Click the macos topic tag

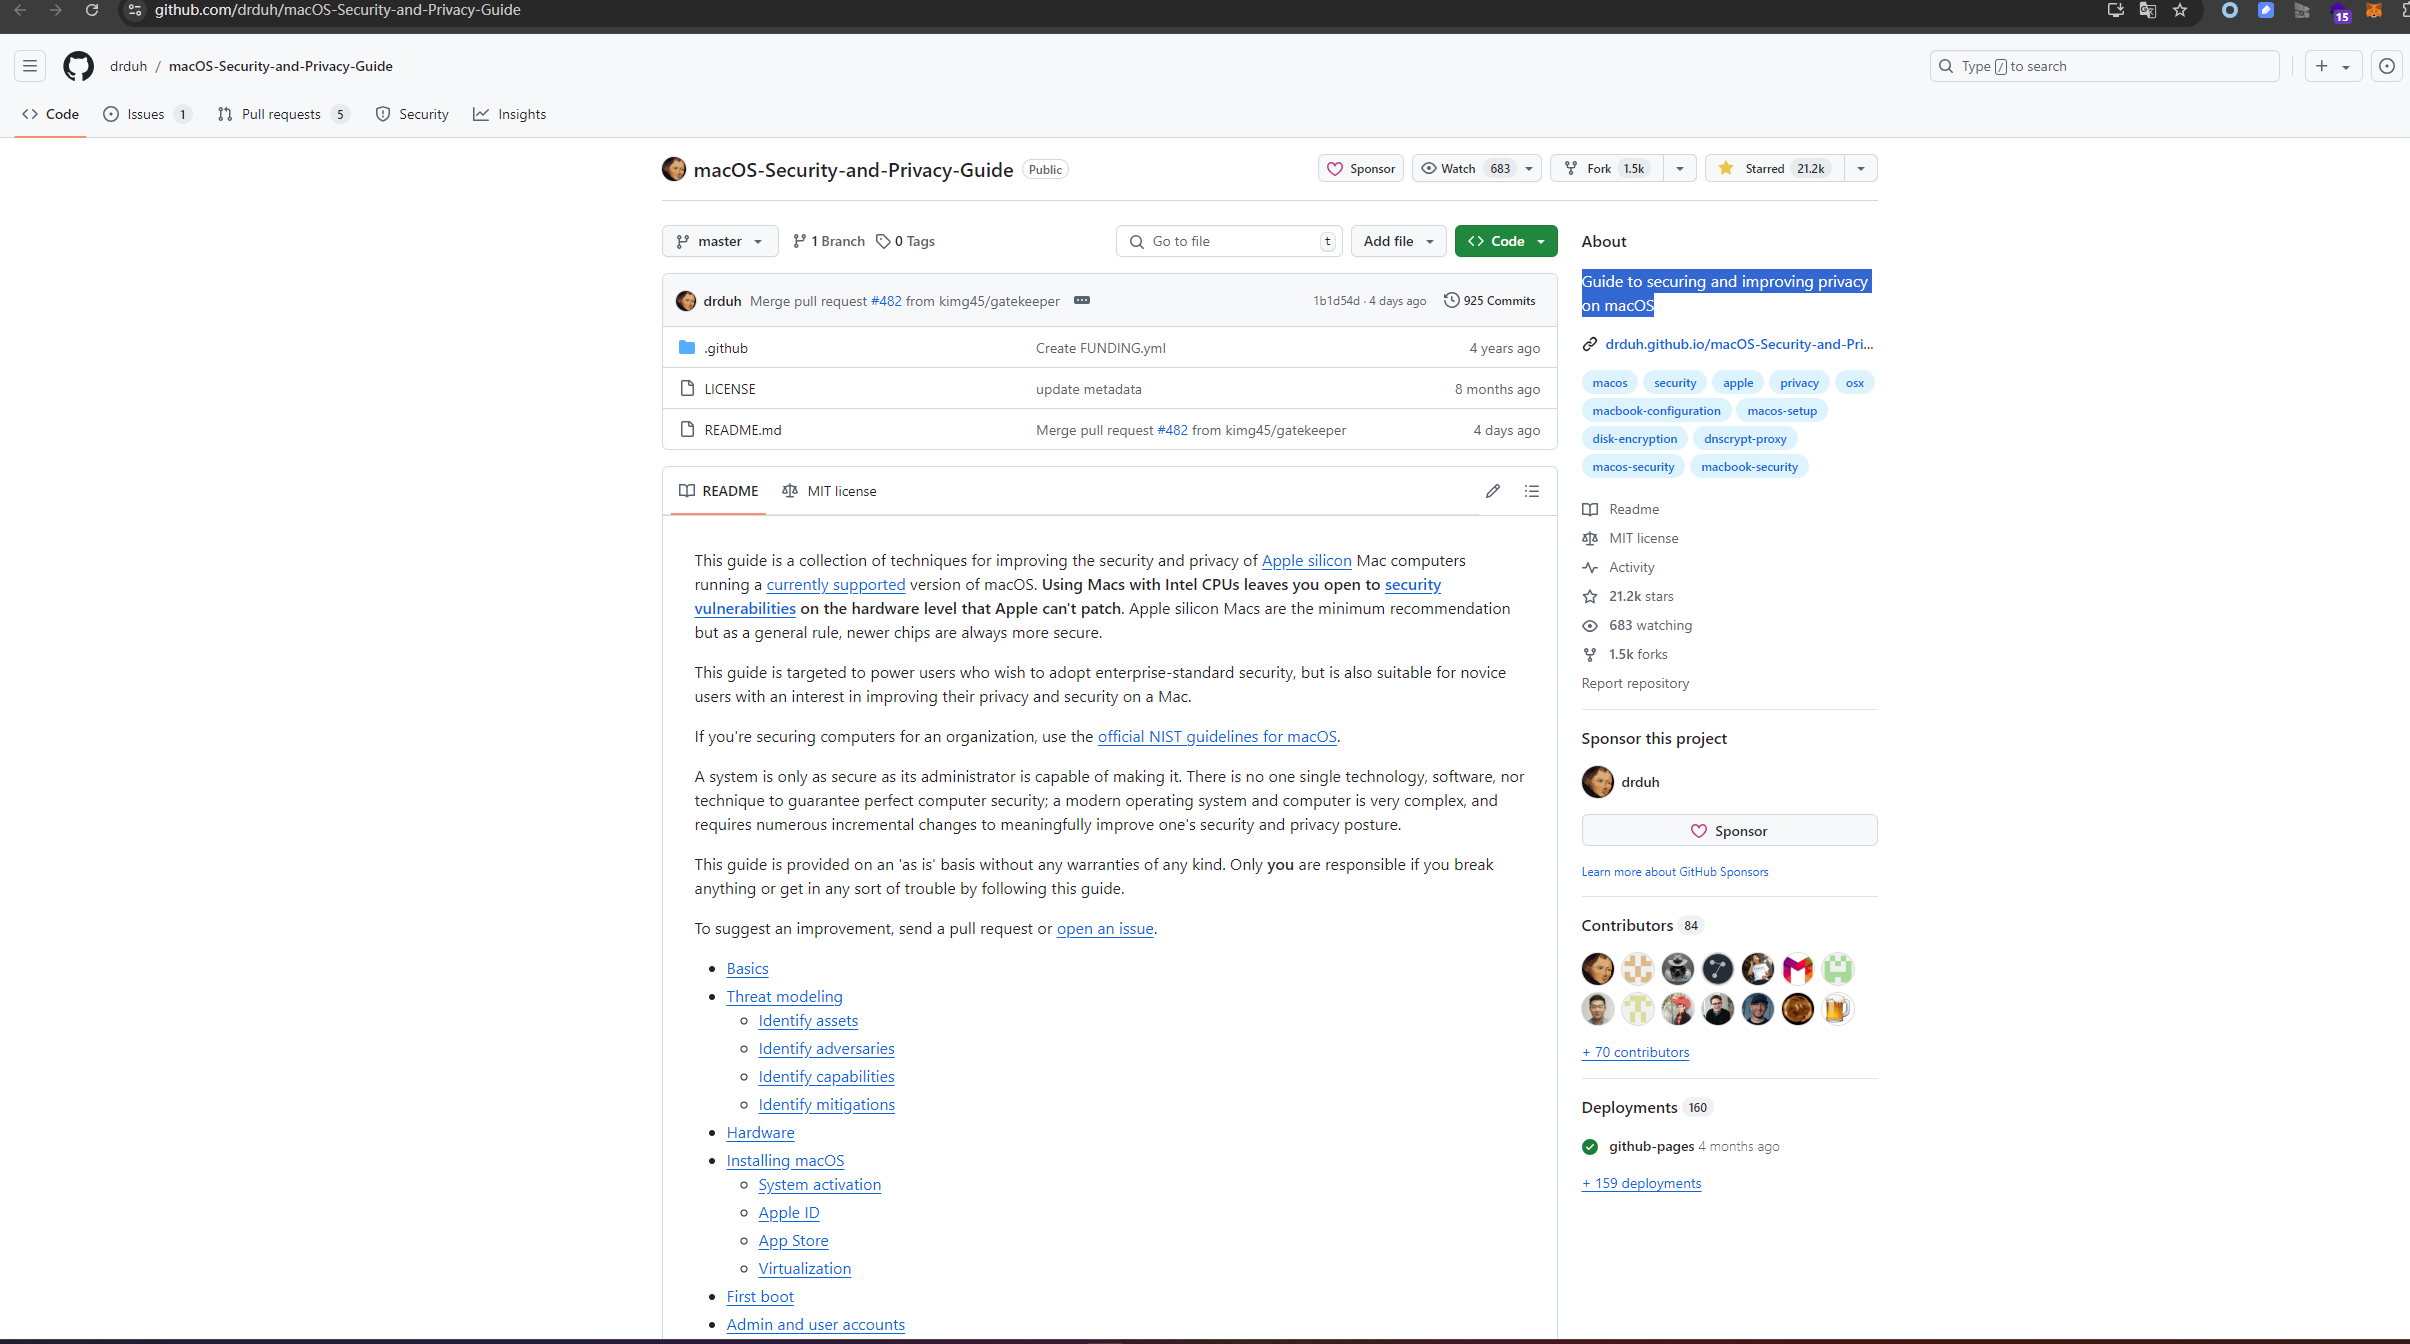click(x=1609, y=383)
